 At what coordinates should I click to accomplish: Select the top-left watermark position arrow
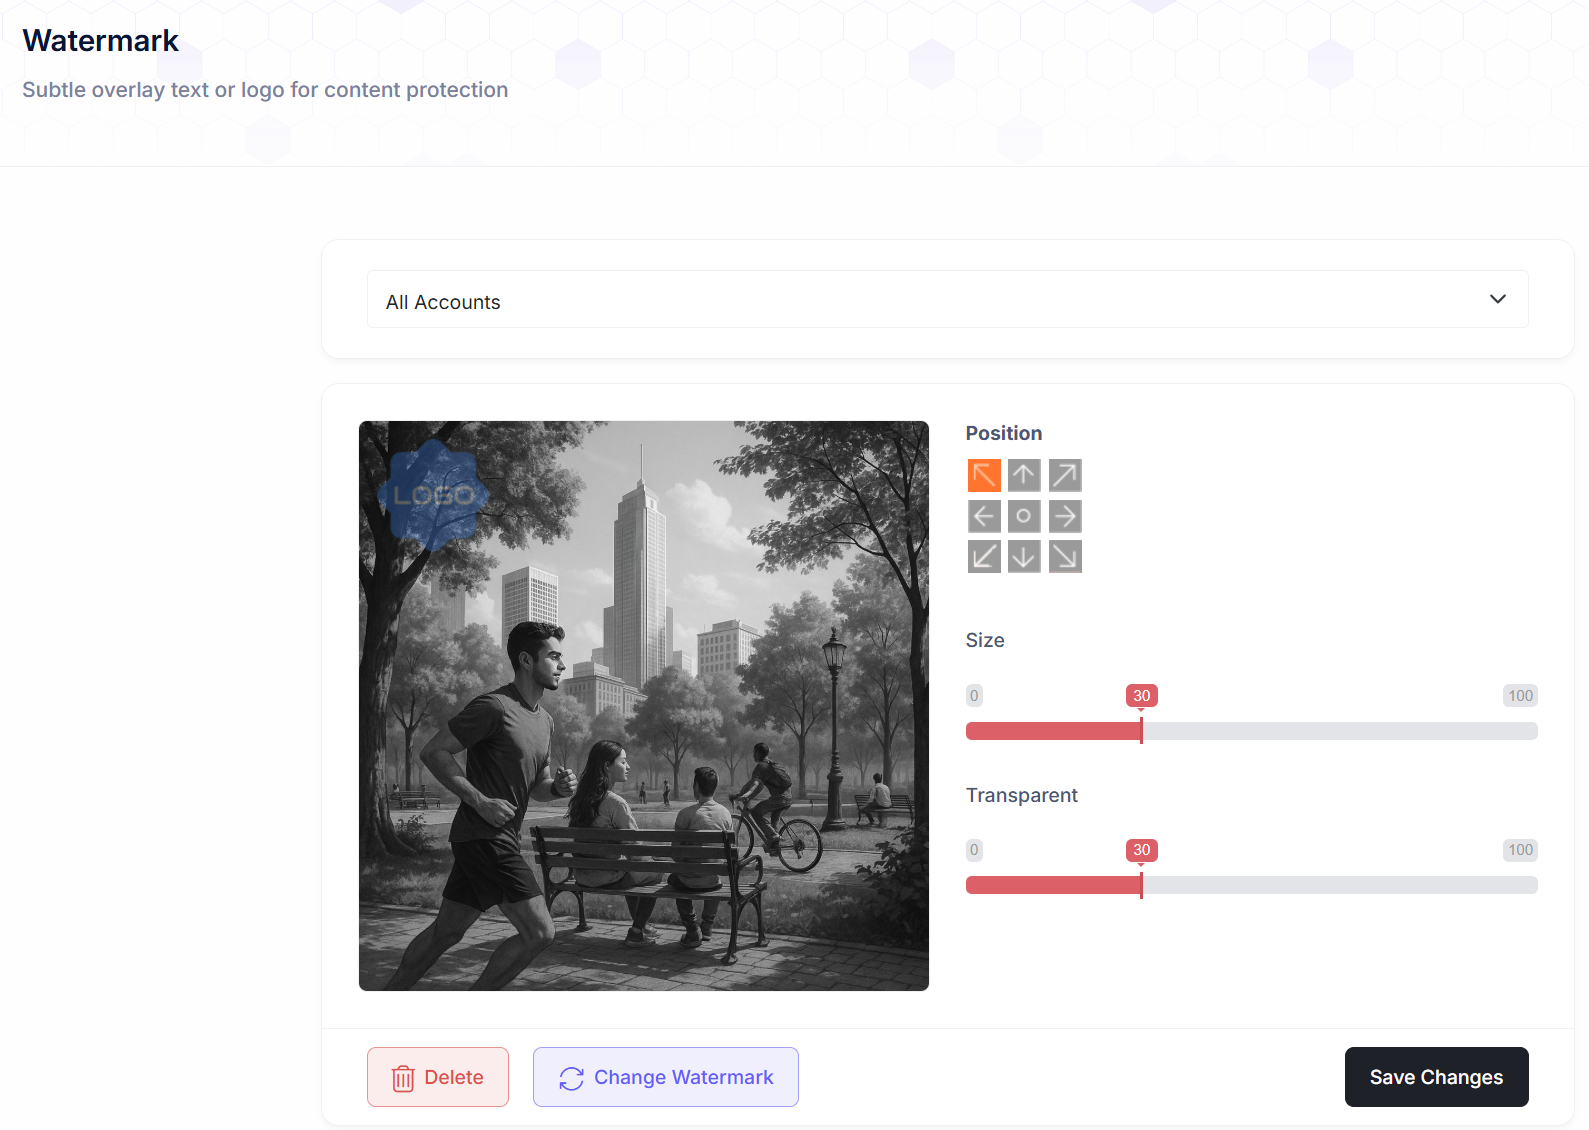[984, 476]
